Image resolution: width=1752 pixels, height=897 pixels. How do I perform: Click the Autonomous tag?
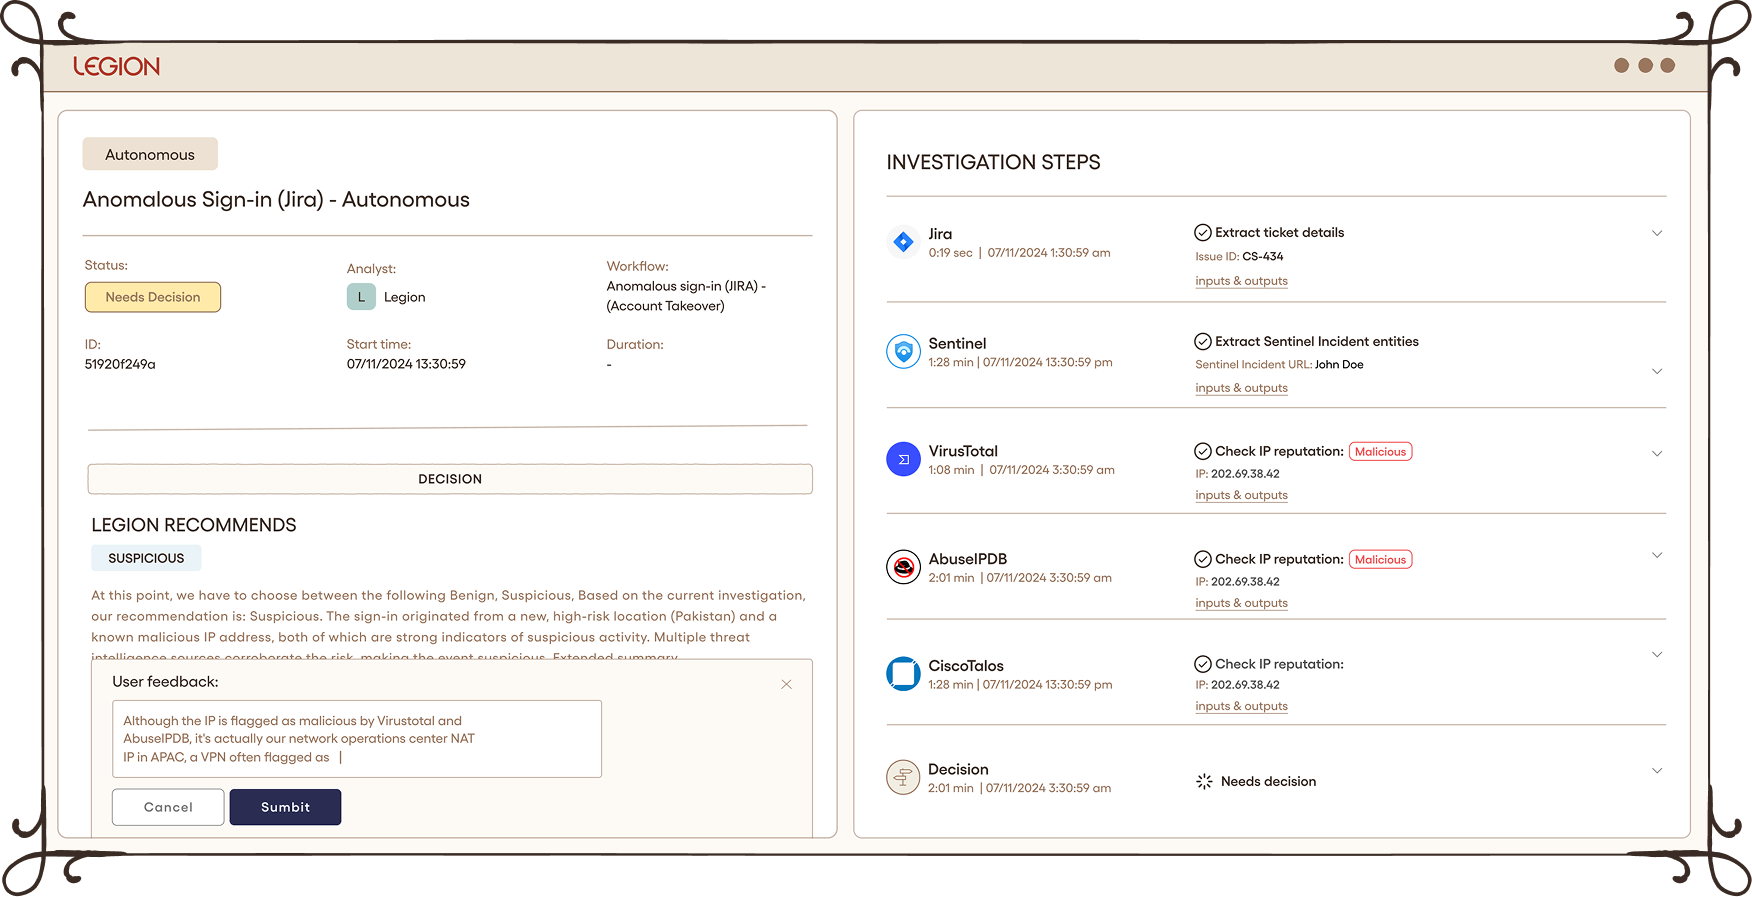point(150,154)
